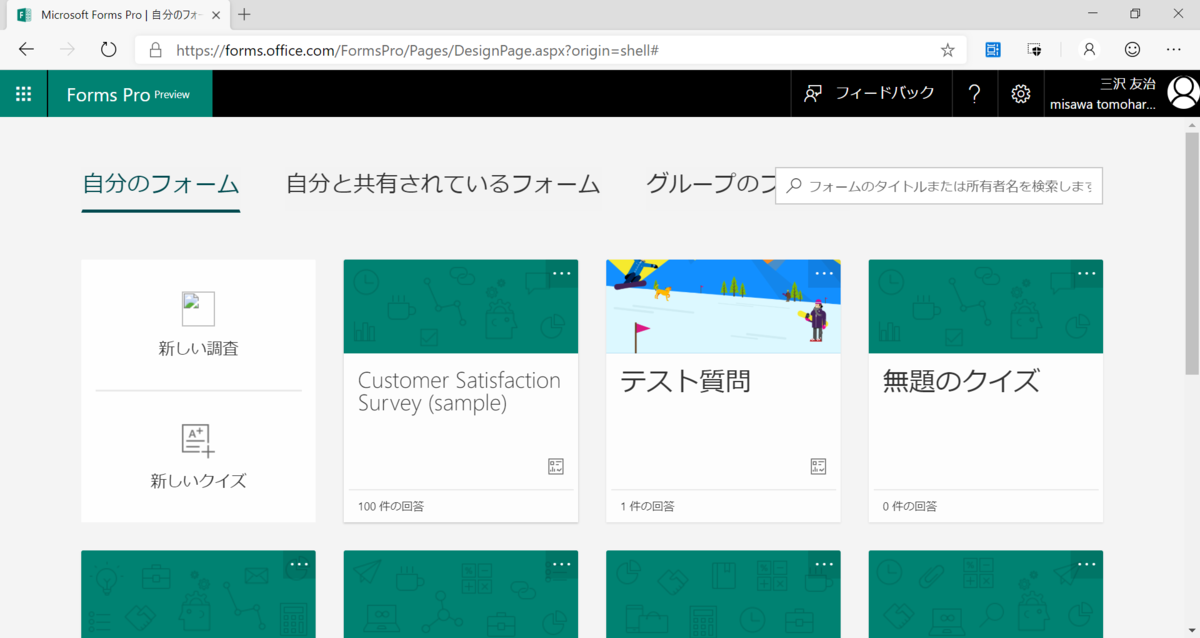Create 新しい調査 new survey

[x=198, y=325]
